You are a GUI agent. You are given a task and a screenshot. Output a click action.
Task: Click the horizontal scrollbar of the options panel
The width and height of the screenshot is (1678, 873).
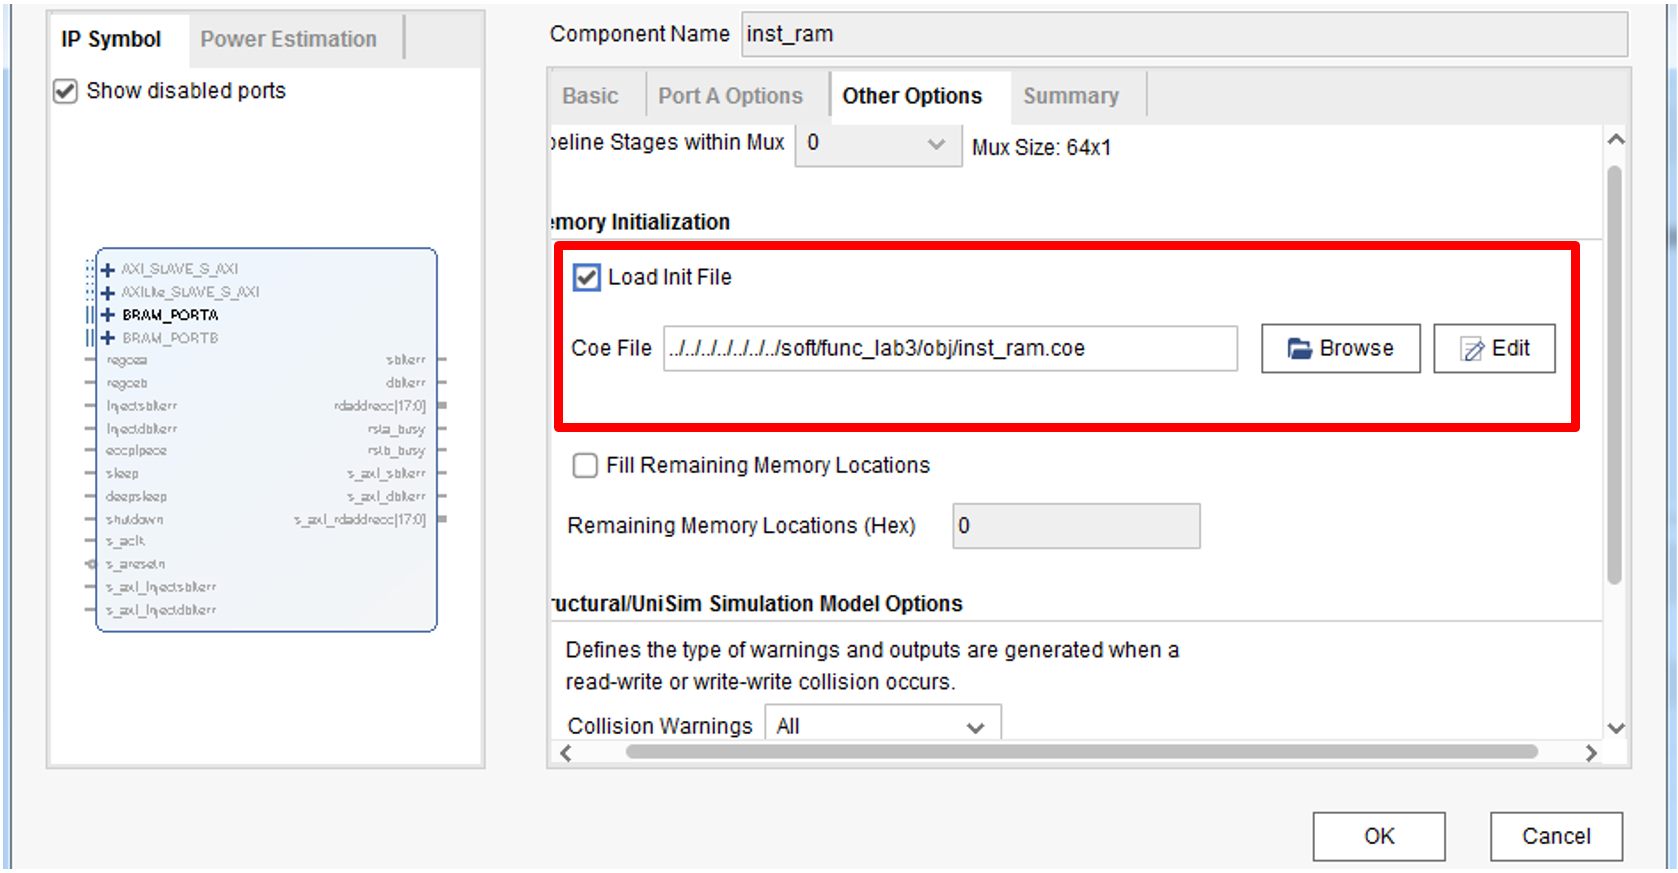(1080, 752)
